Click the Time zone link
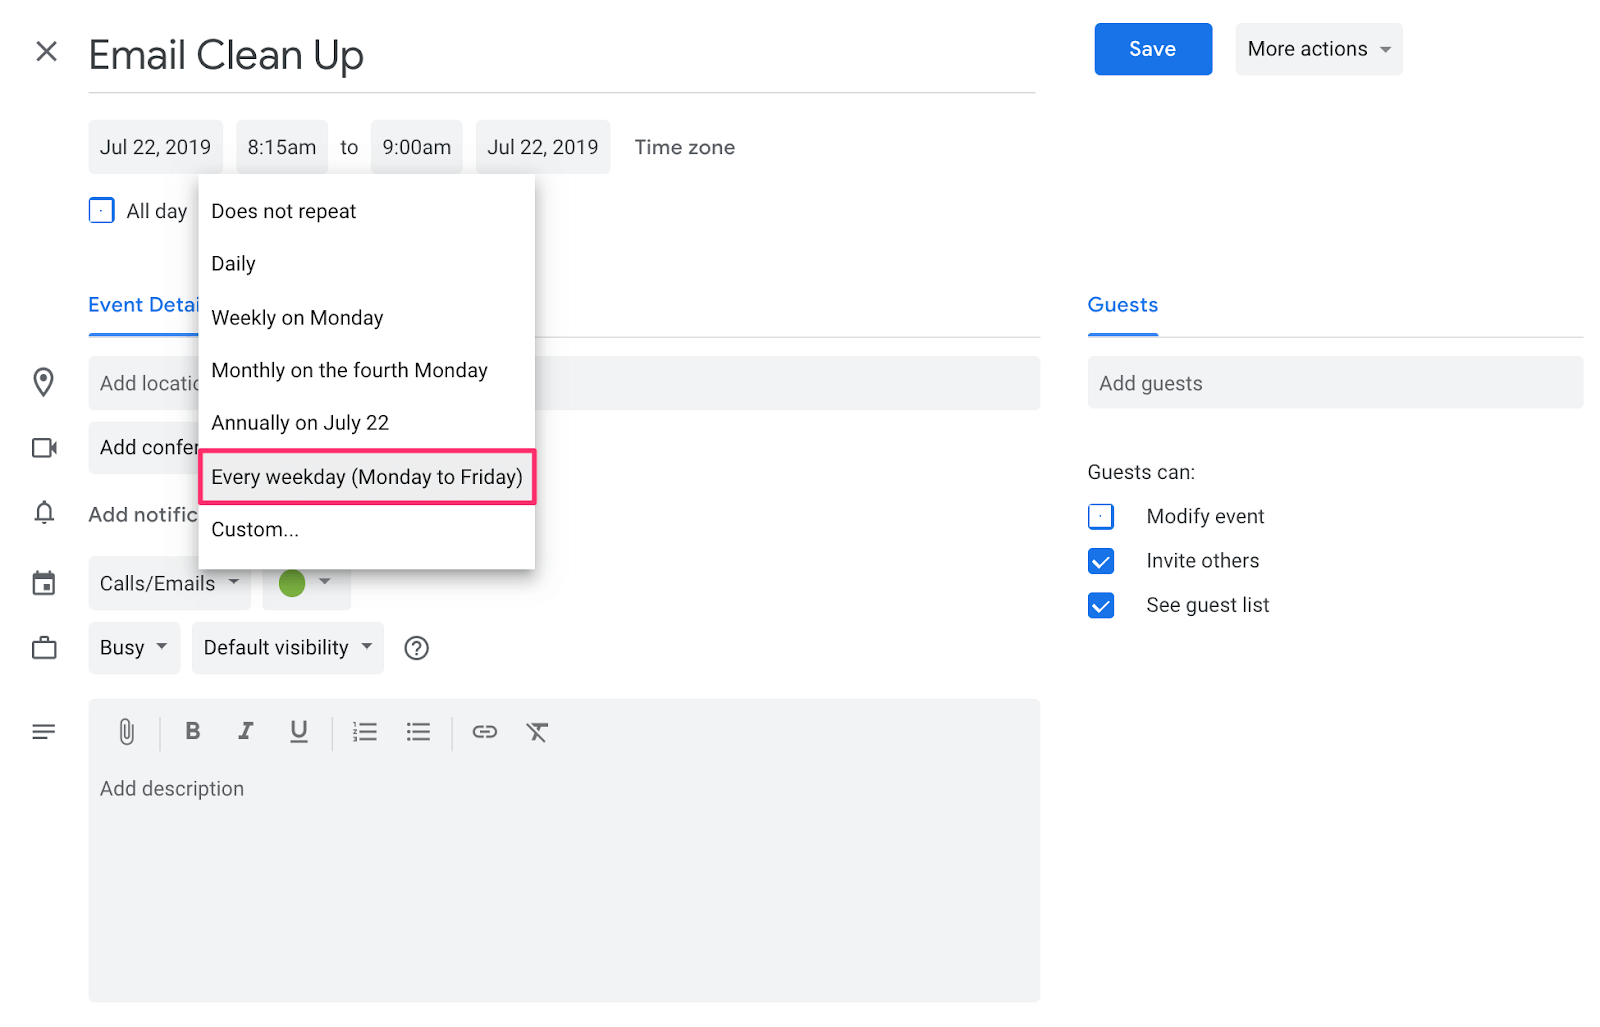This screenshot has width=1600, height=1027. coord(684,147)
